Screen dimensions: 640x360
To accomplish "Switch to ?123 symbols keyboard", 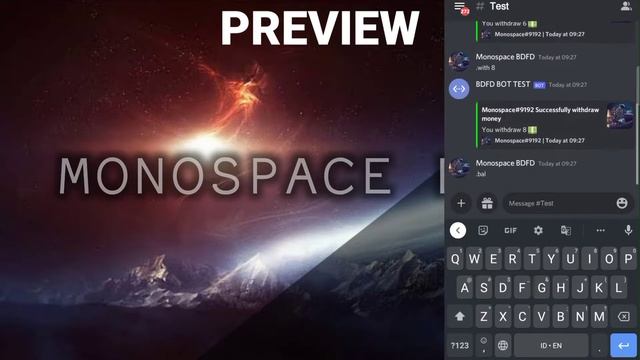I will [x=460, y=345].
